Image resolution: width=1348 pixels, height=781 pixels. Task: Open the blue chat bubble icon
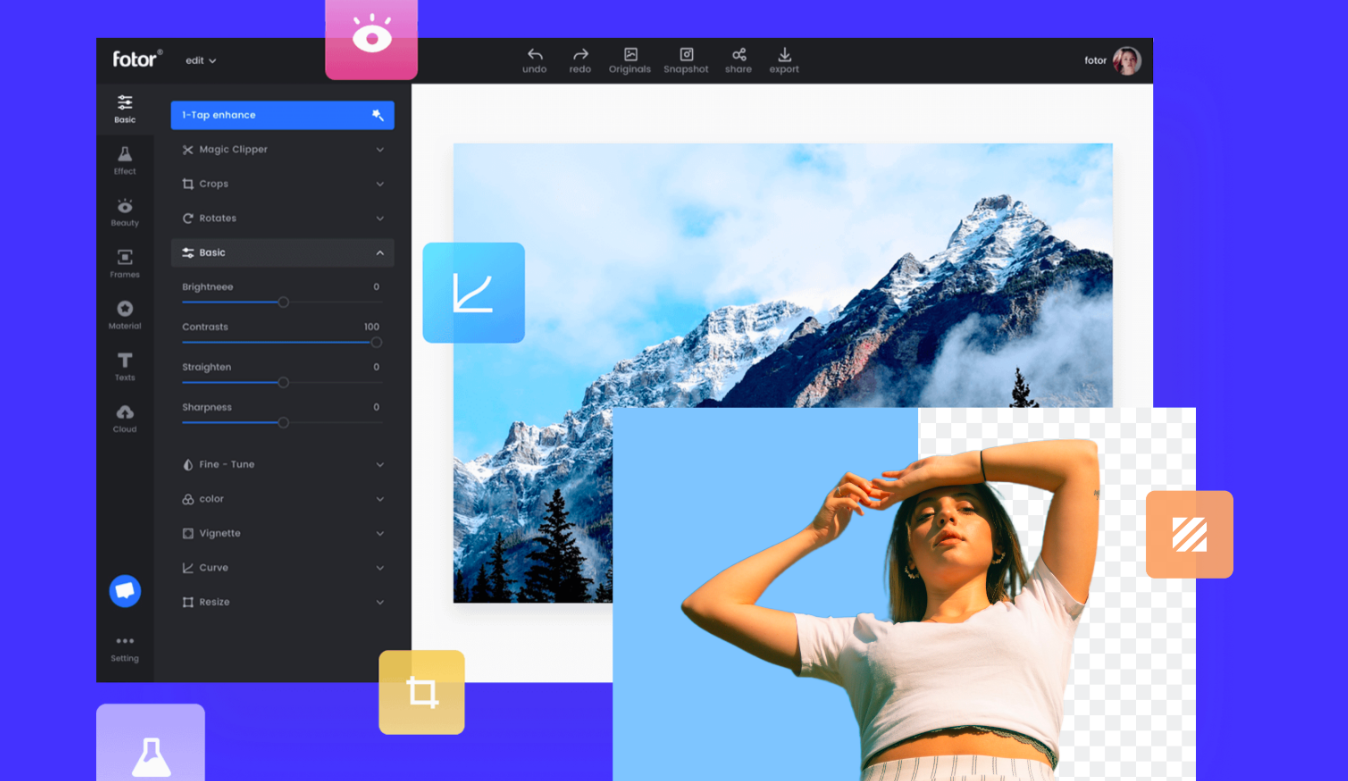pyautogui.click(x=125, y=591)
